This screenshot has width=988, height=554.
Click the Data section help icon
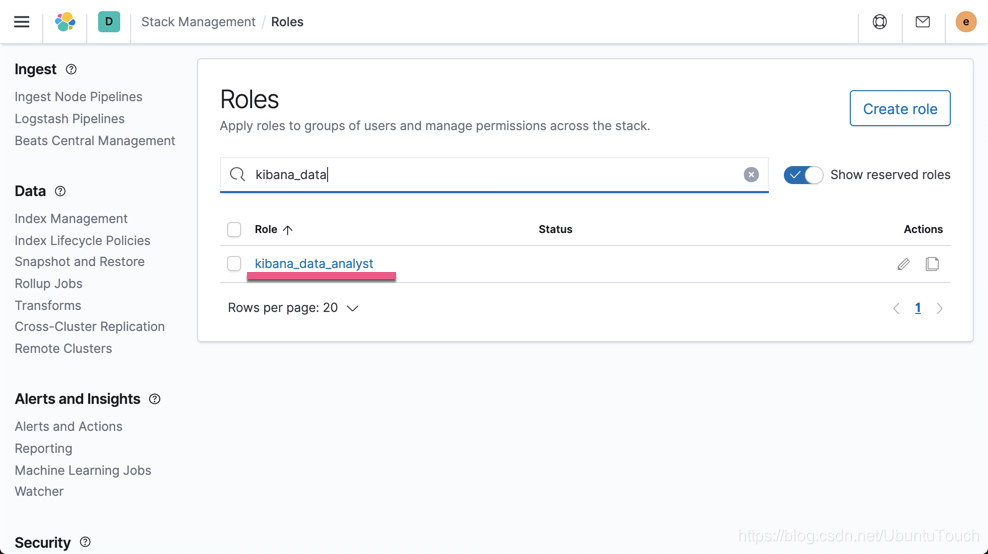pyautogui.click(x=60, y=191)
